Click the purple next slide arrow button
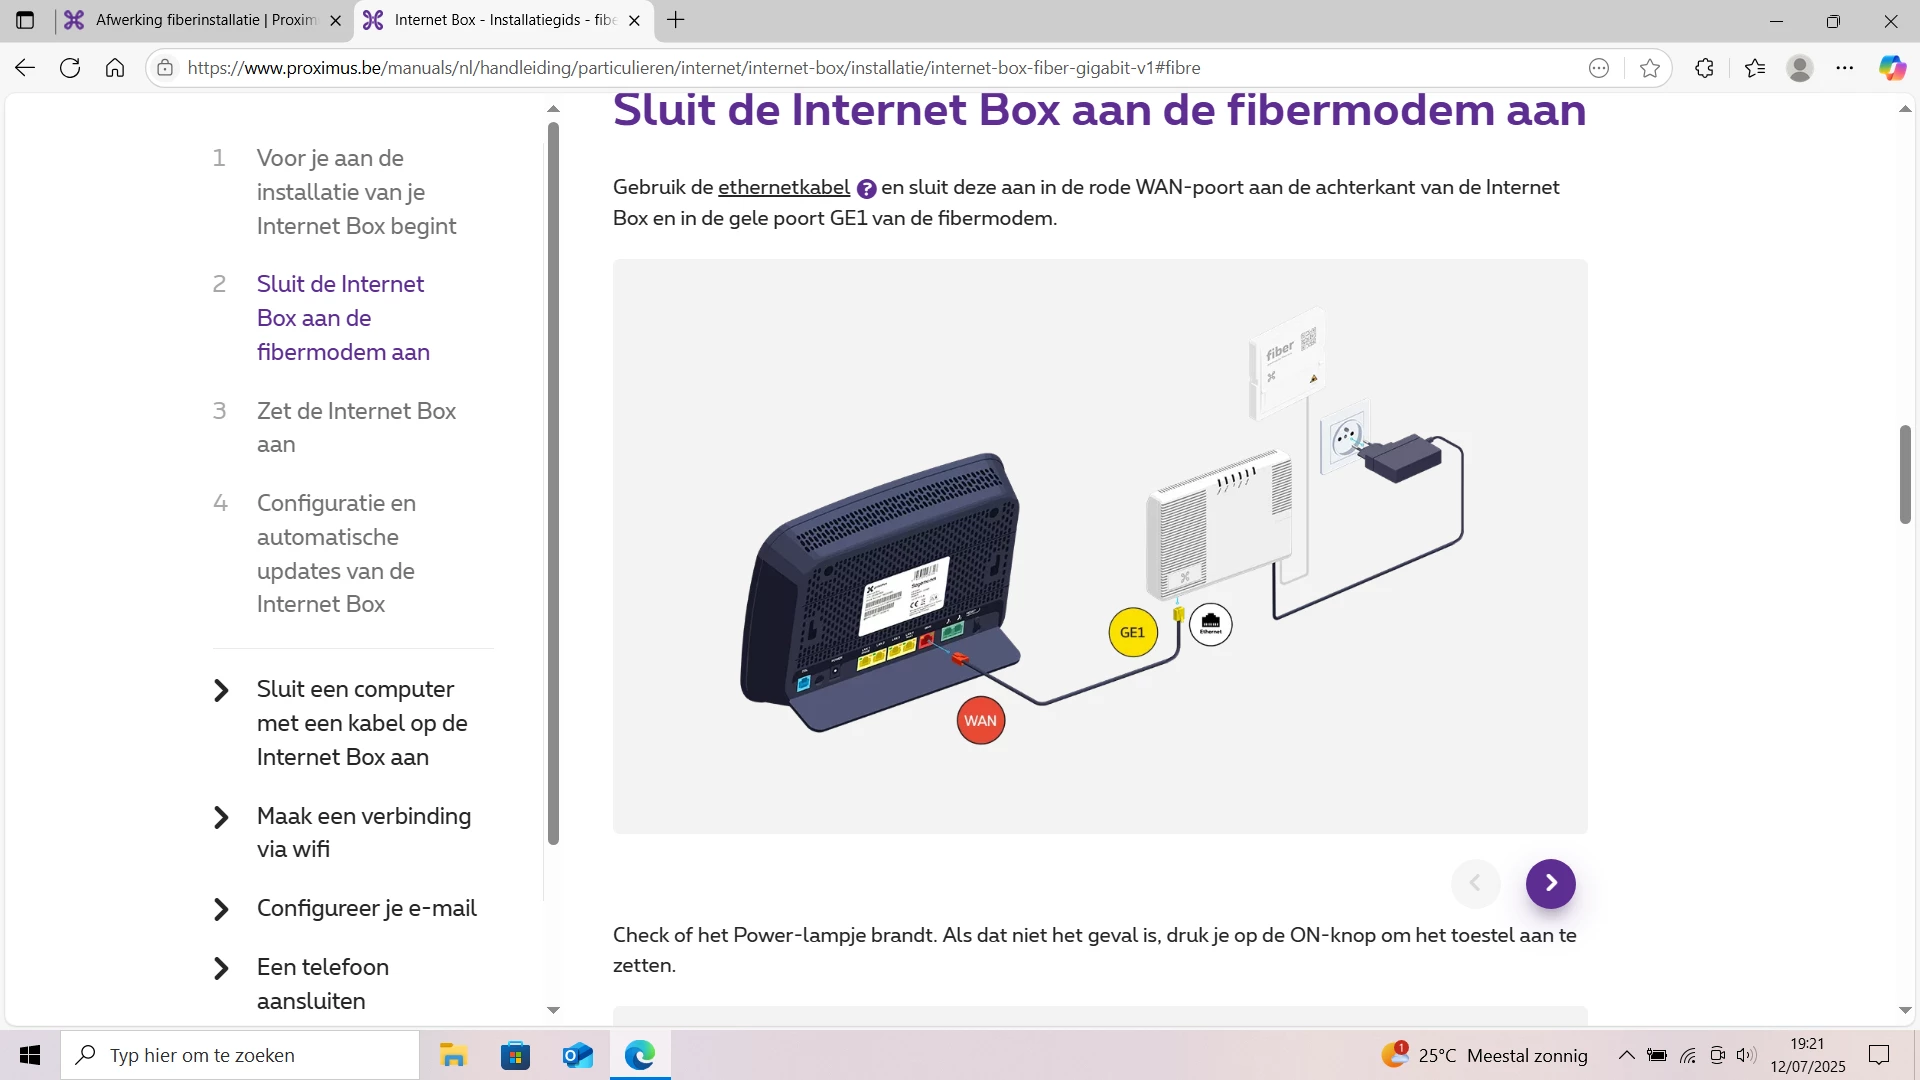This screenshot has height=1080, width=1920. point(1550,883)
